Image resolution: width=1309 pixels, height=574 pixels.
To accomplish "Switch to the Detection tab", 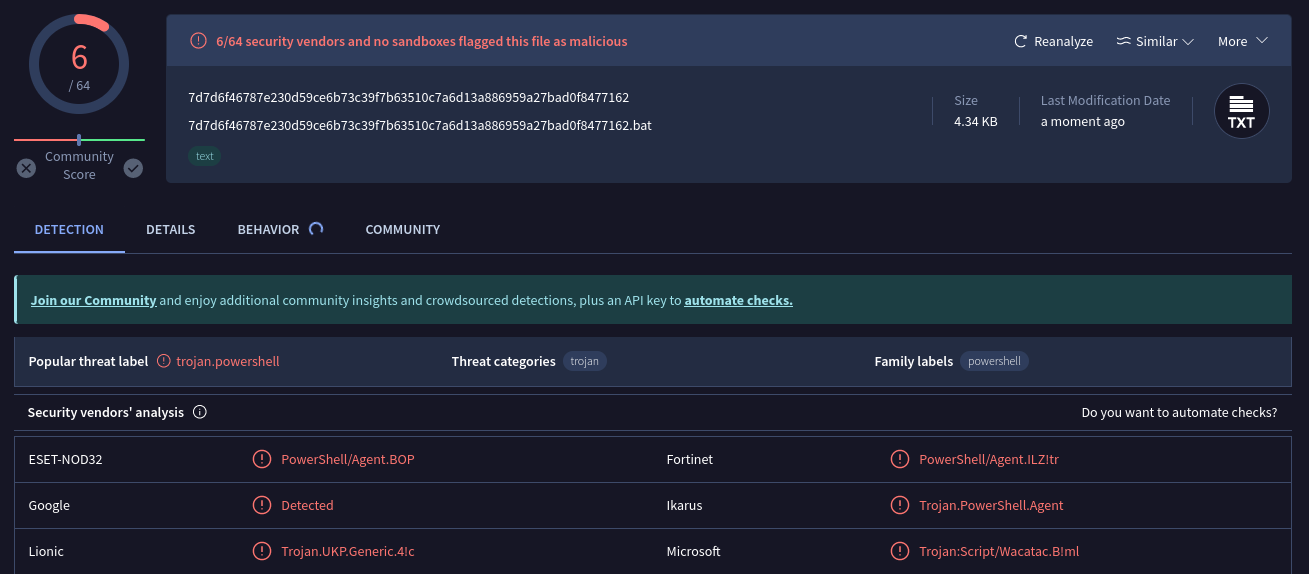I will (69, 229).
